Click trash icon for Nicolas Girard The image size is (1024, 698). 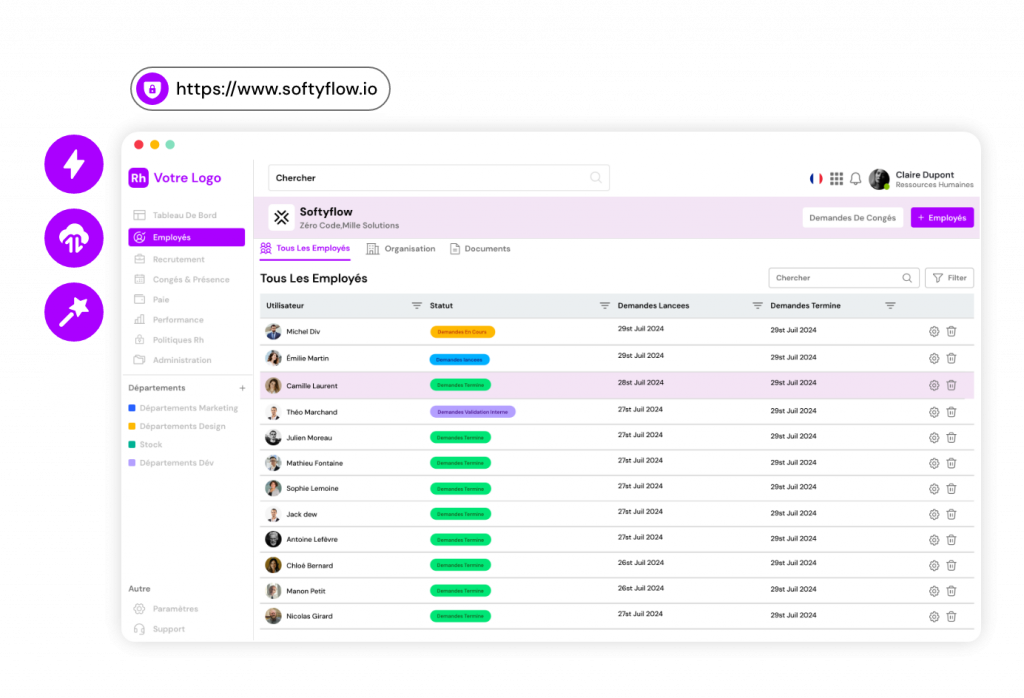[951, 617]
